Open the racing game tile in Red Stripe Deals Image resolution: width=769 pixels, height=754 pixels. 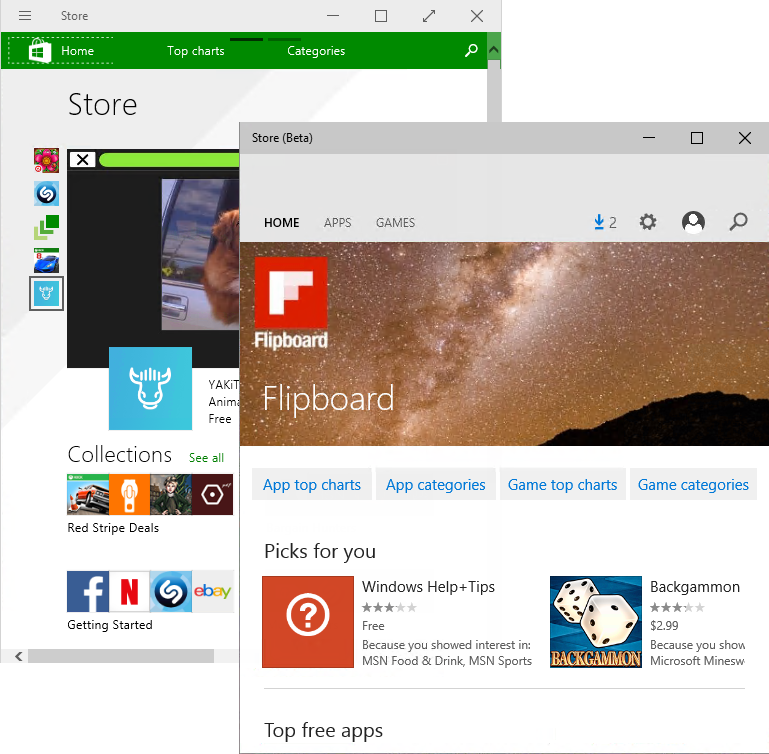pos(88,494)
